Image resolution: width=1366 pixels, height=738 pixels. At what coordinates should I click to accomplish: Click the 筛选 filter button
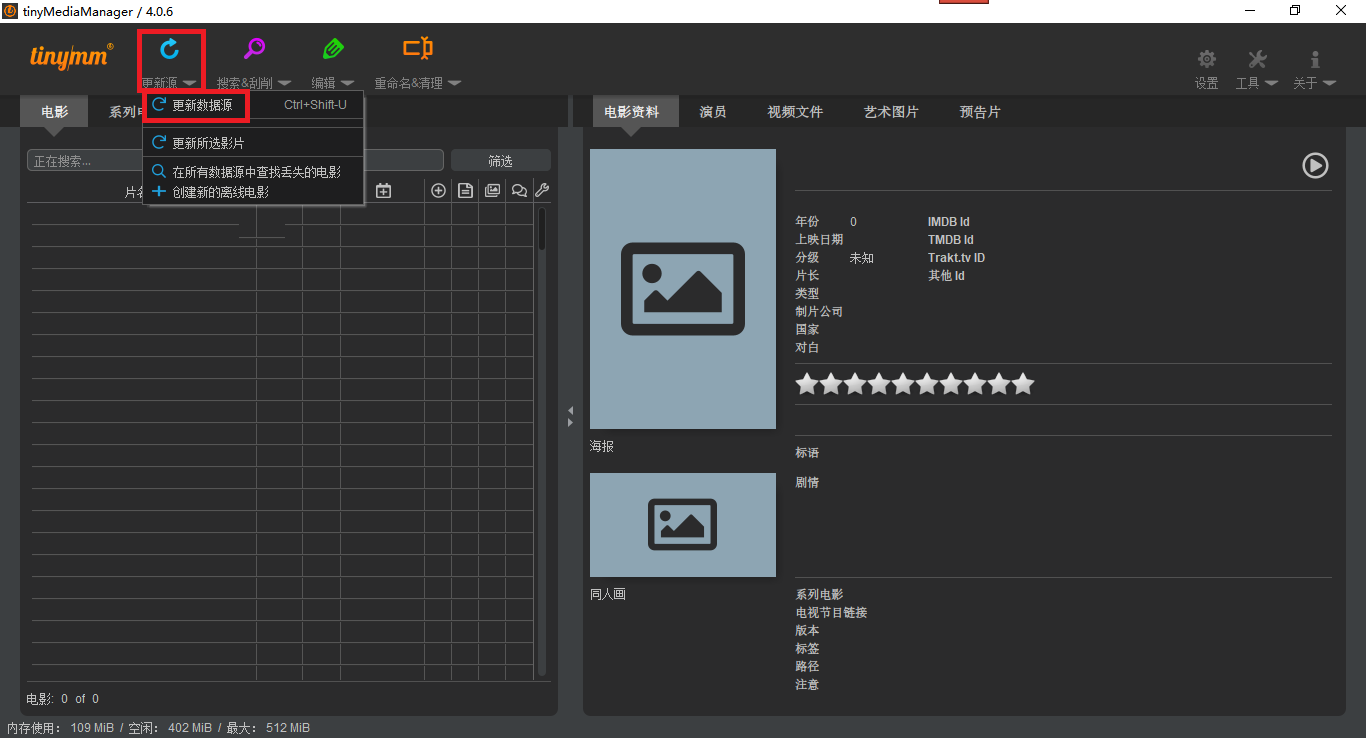pyautogui.click(x=501, y=160)
